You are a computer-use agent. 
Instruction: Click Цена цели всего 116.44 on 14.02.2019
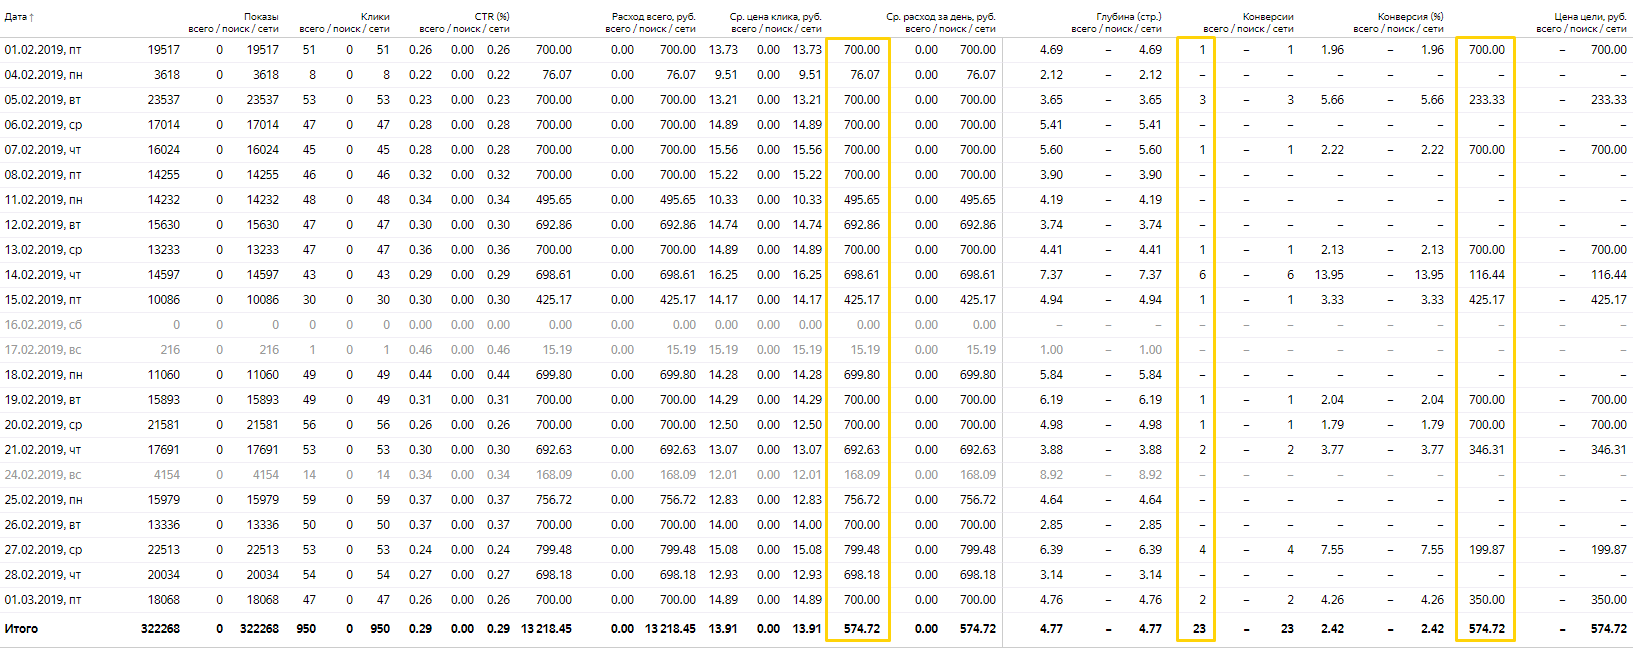pos(1487,275)
